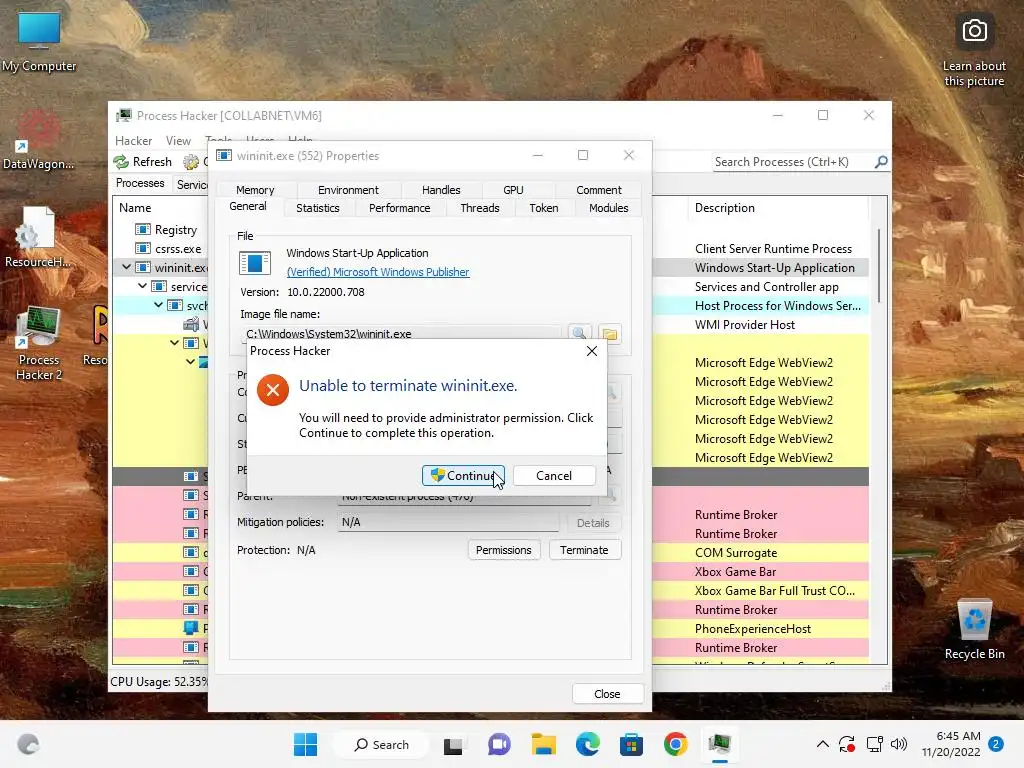Screen dimensions: 1024x768
Task: Click the Permissions button
Action: [x=504, y=550]
